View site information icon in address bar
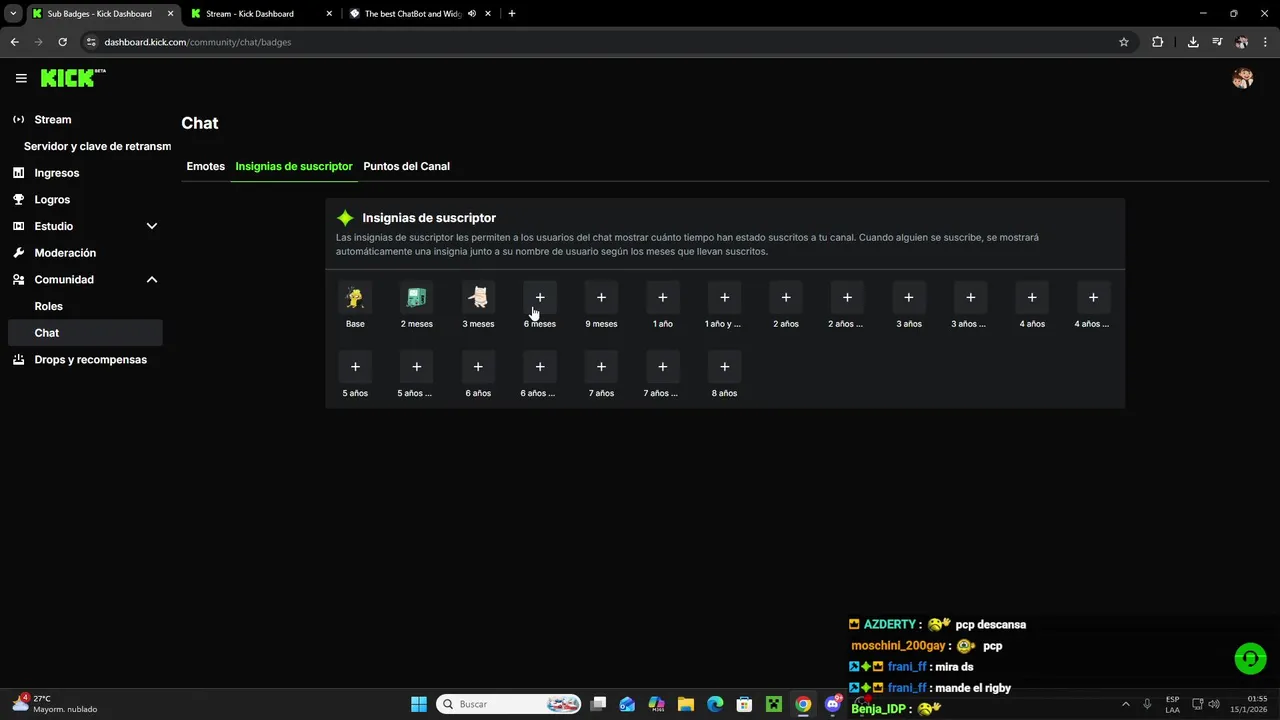This screenshot has height=720, width=1280. [90, 42]
